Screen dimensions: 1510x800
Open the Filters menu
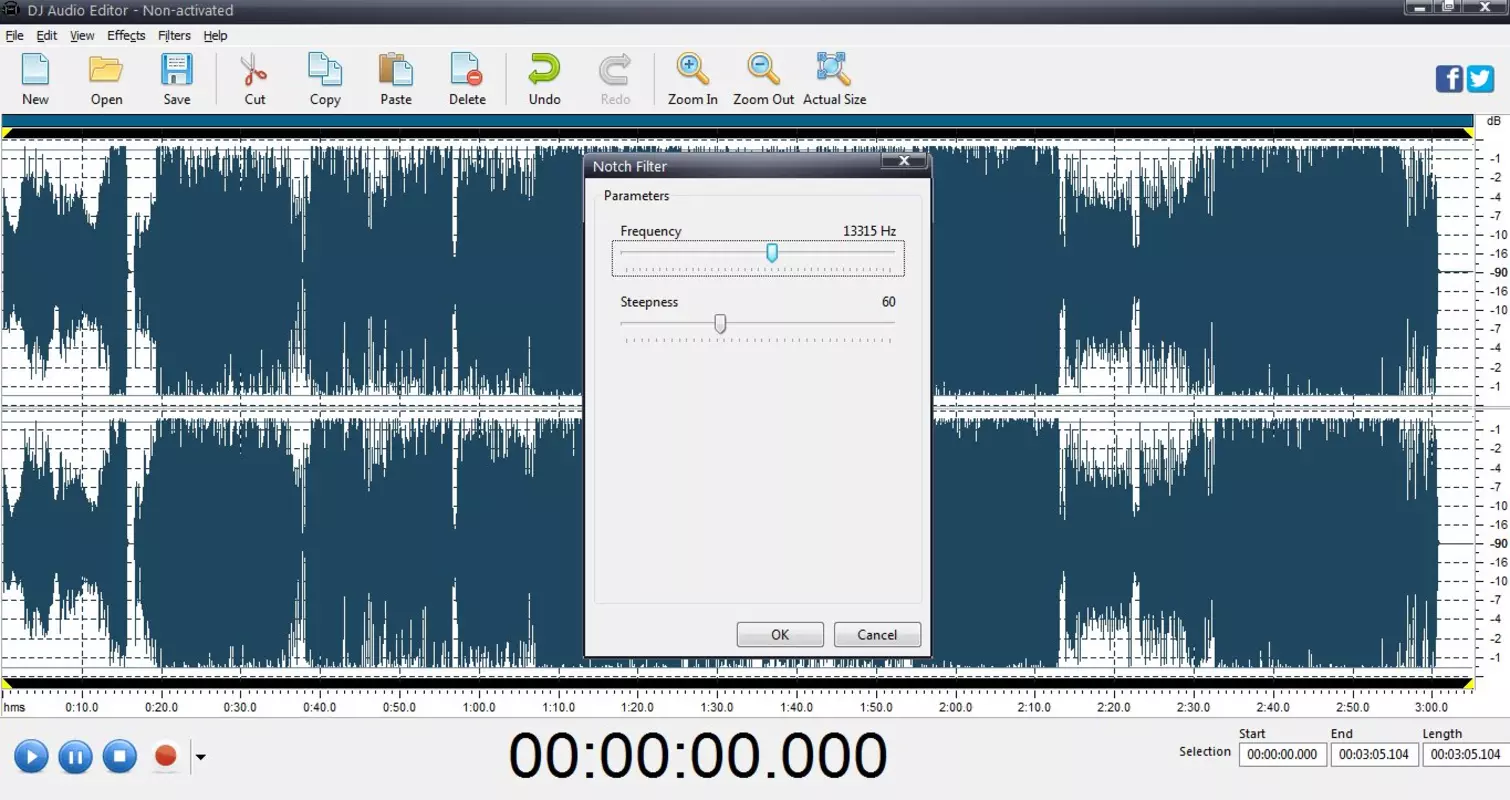point(174,36)
